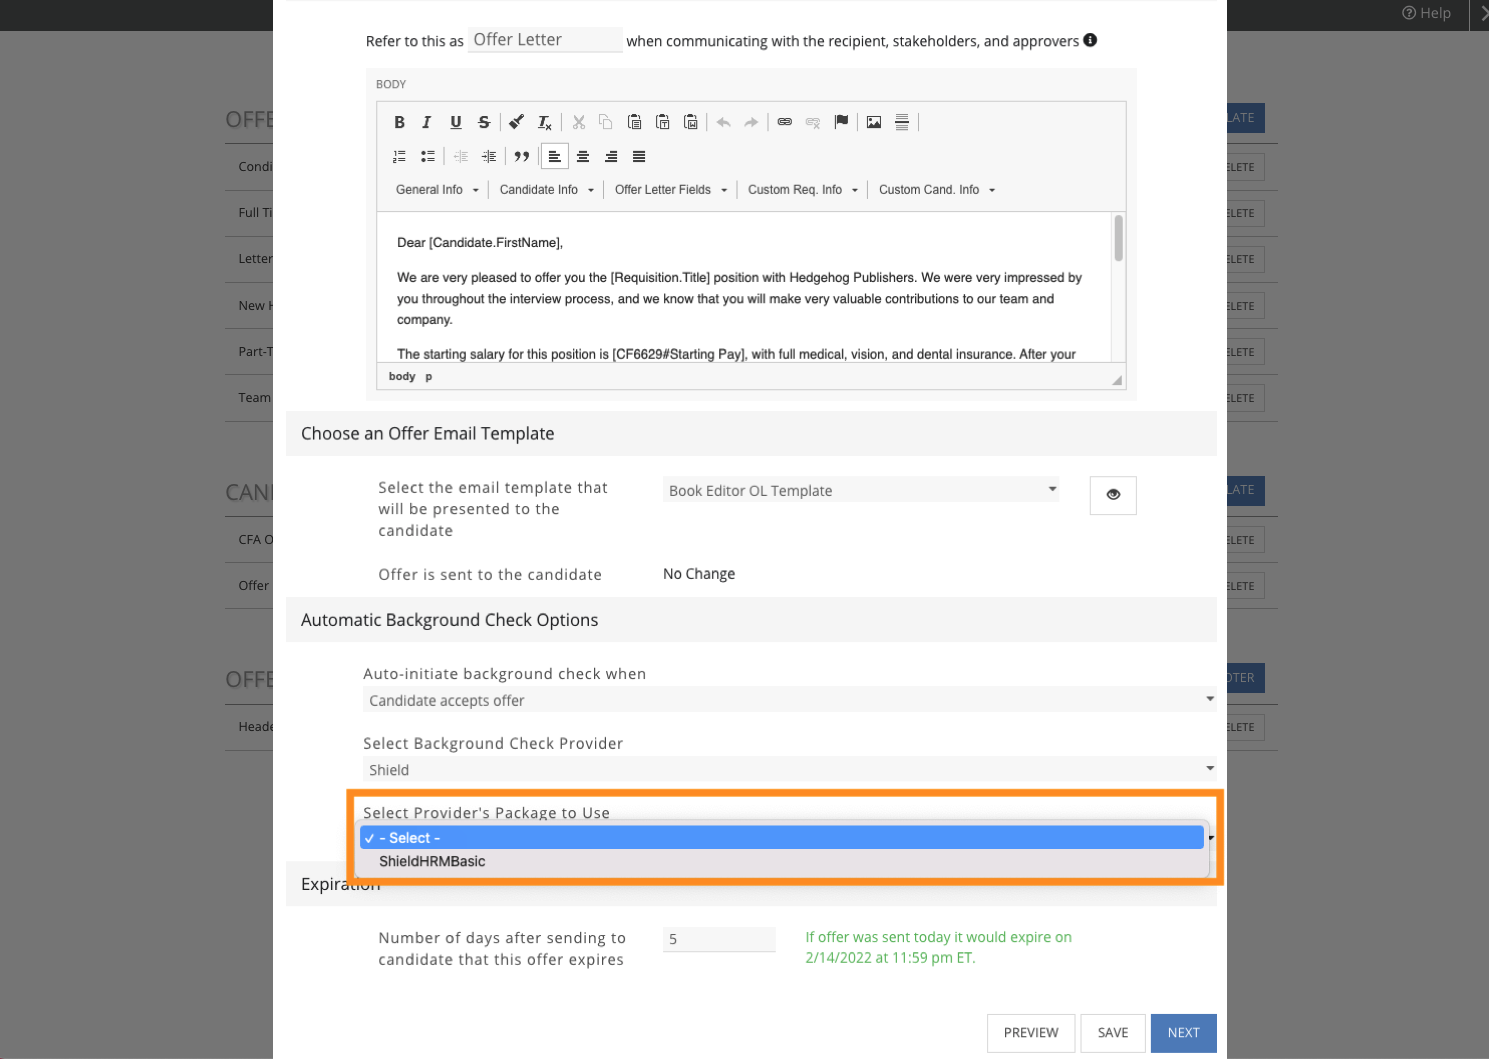Add a block quote
The height and width of the screenshot is (1059, 1489).
522,157
